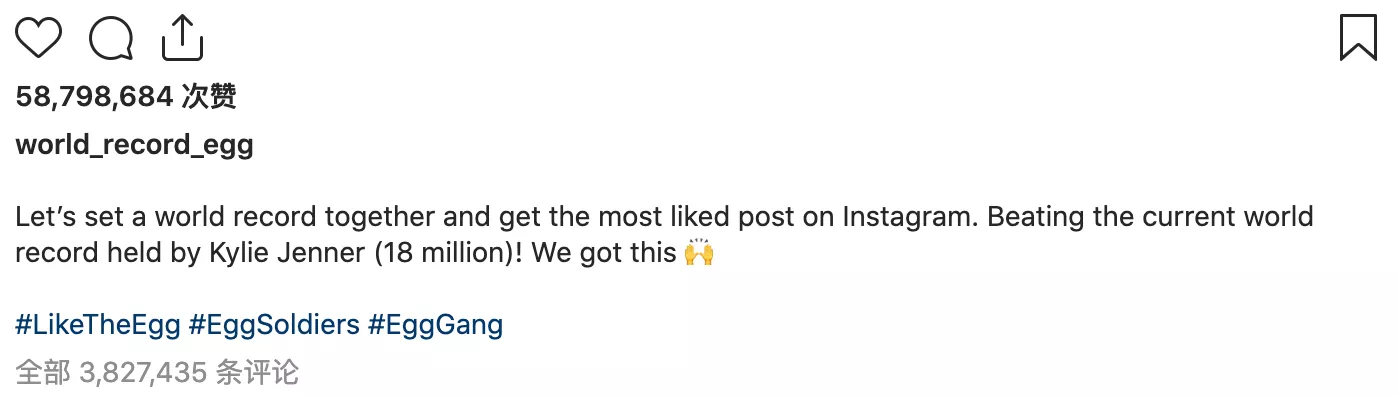Image resolution: width=1398 pixels, height=396 pixels.
Task: Click the raised hands emoji in caption
Action: tap(699, 254)
